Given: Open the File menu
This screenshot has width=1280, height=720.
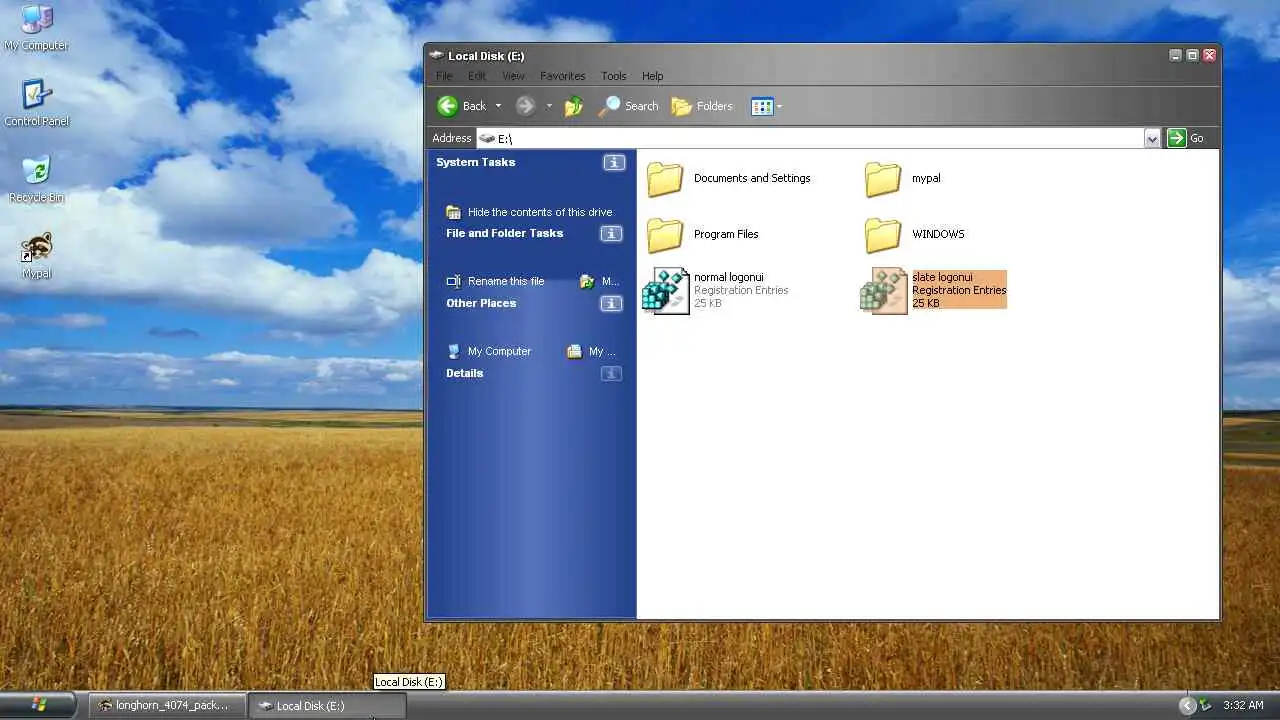Looking at the screenshot, I should click(x=444, y=76).
